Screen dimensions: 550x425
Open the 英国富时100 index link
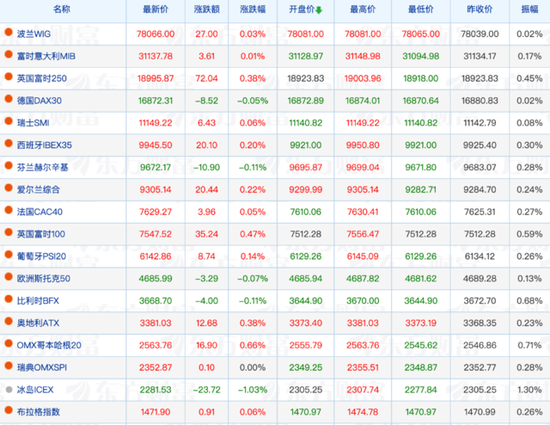coord(41,234)
